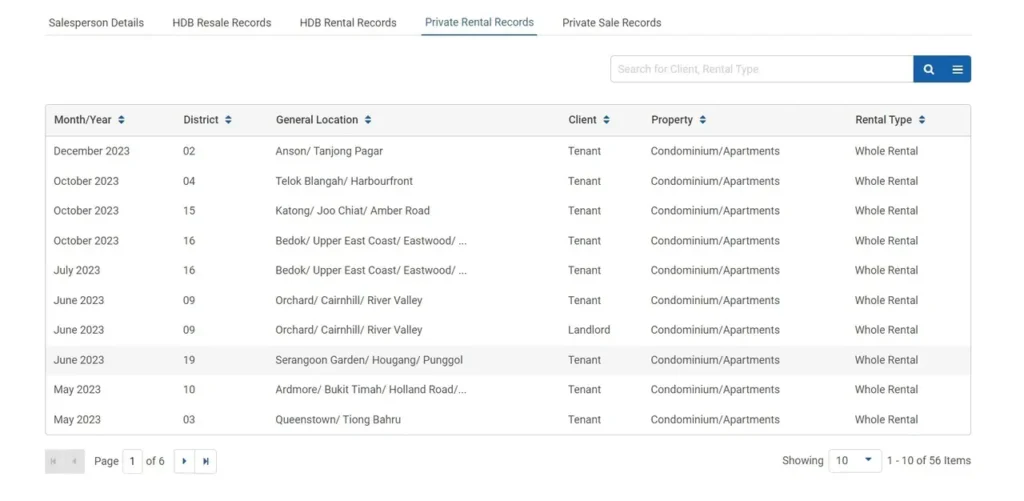Jump to last page arrow
This screenshot has height=501, width=1024.
[206, 461]
